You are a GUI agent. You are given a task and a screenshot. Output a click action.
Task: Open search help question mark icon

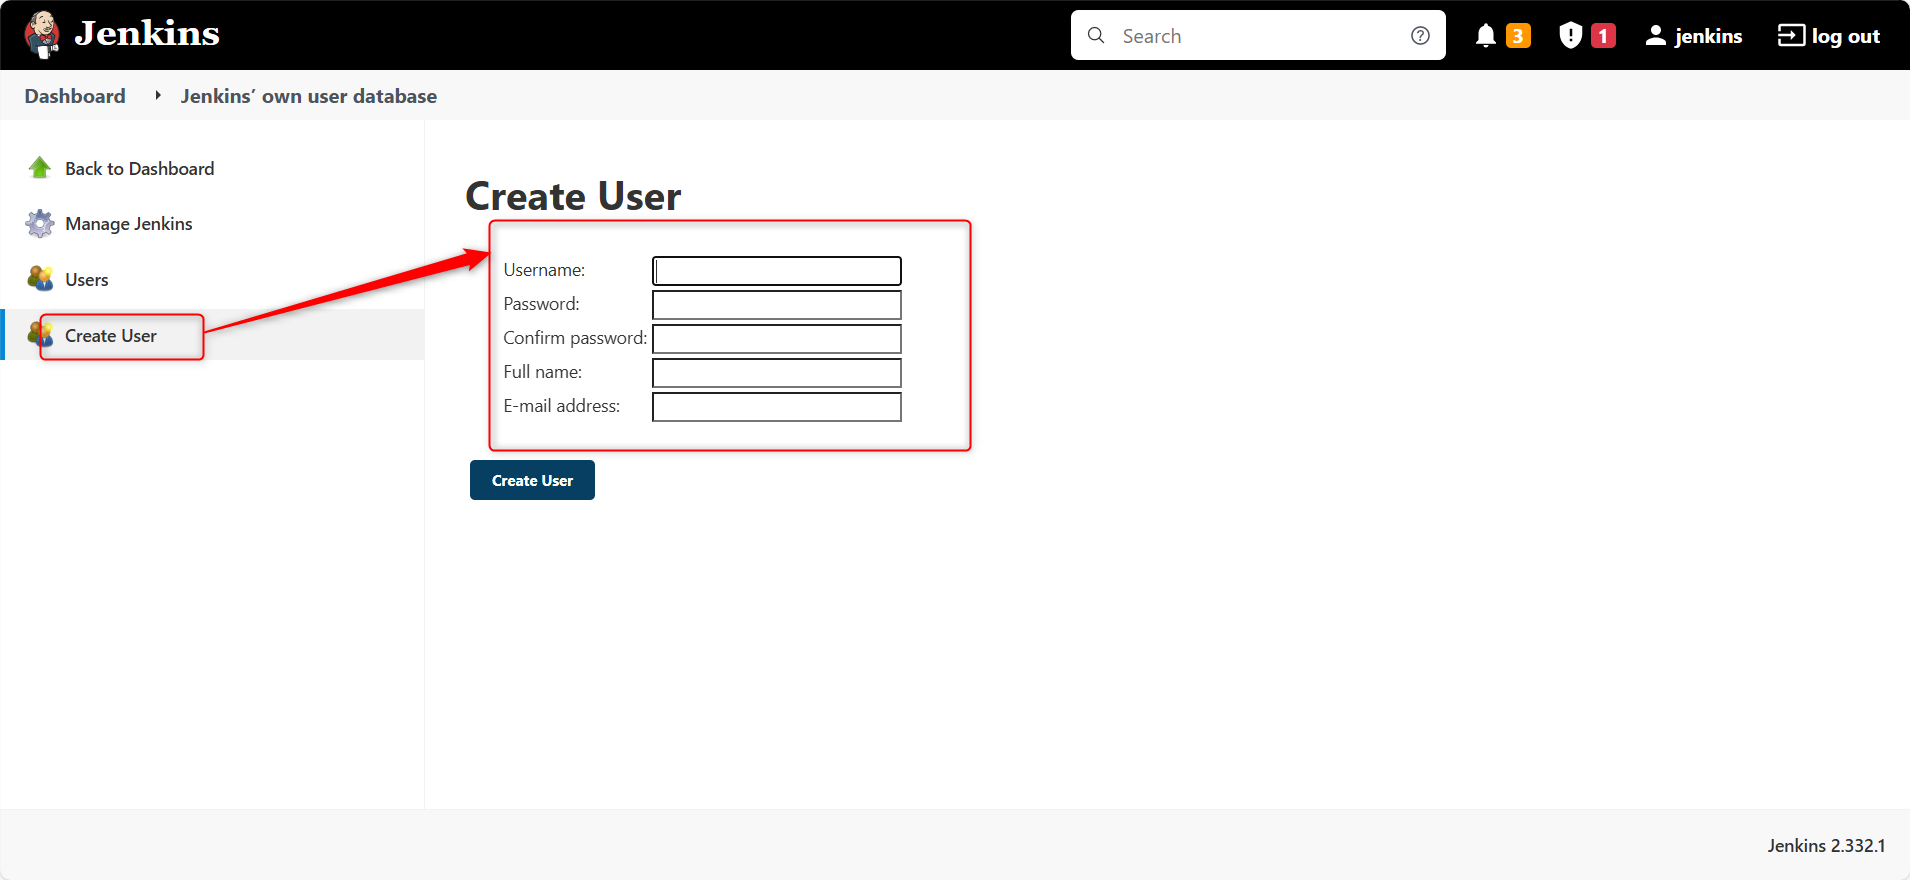coord(1420,35)
